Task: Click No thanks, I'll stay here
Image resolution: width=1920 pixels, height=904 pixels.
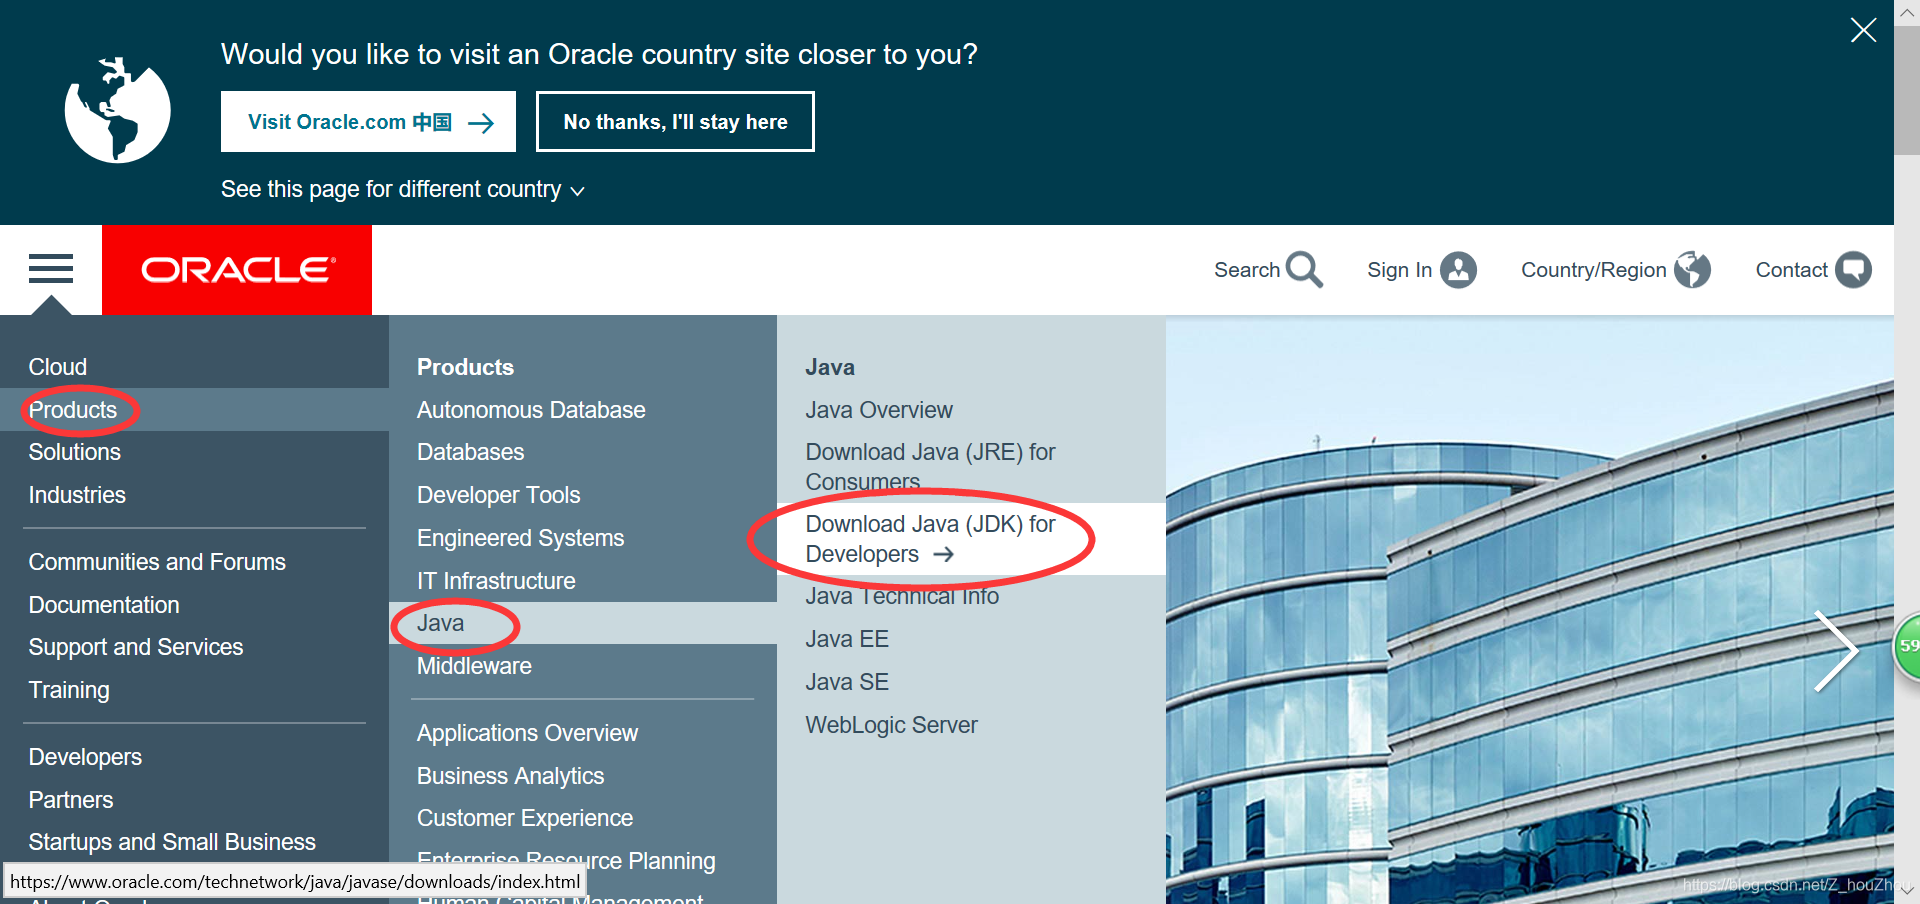Action: click(675, 122)
